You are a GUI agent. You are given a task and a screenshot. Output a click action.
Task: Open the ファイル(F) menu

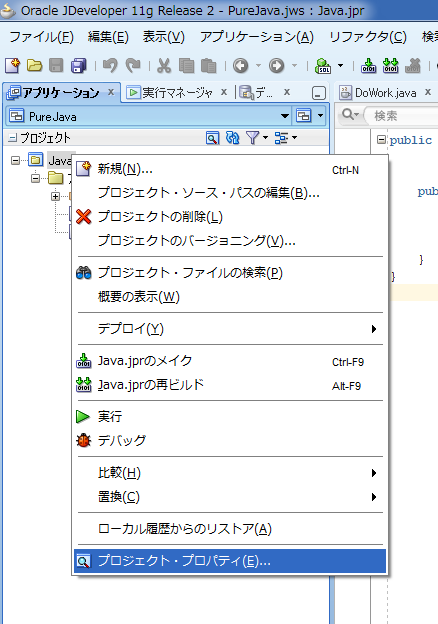point(41,37)
